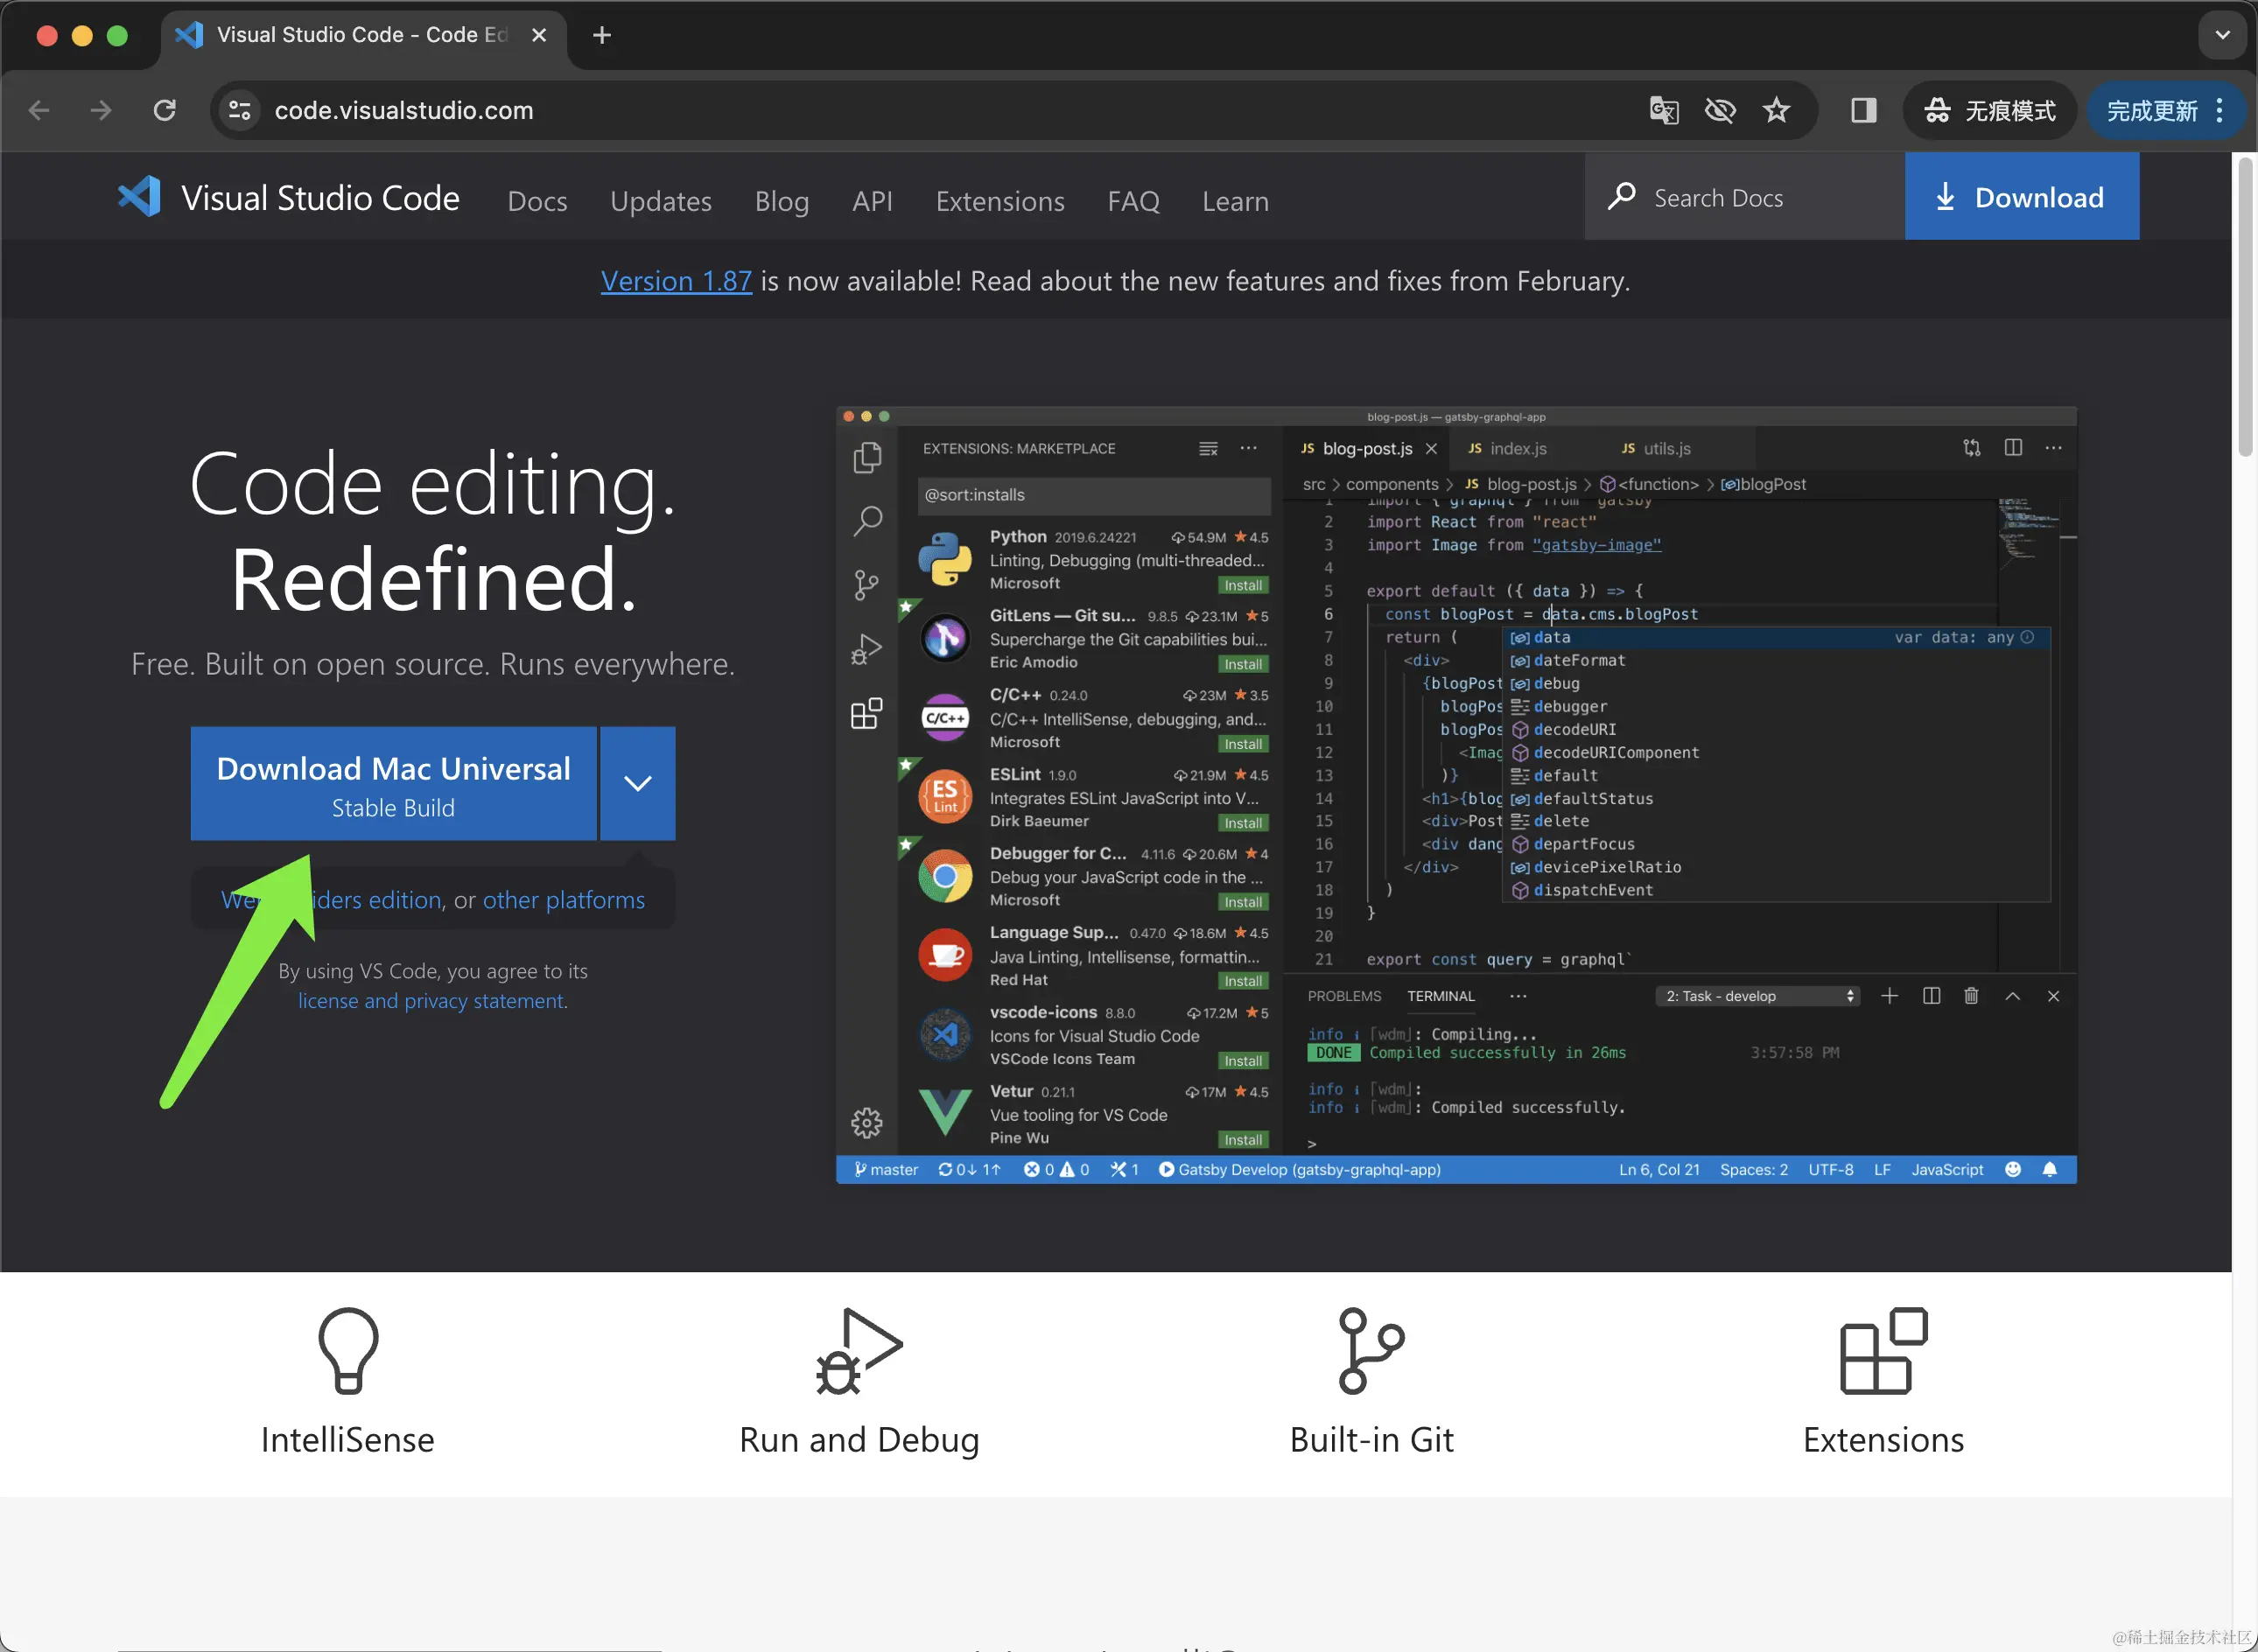Click the blue Download button in header
This screenshot has height=1652, width=2258.
2021,197
